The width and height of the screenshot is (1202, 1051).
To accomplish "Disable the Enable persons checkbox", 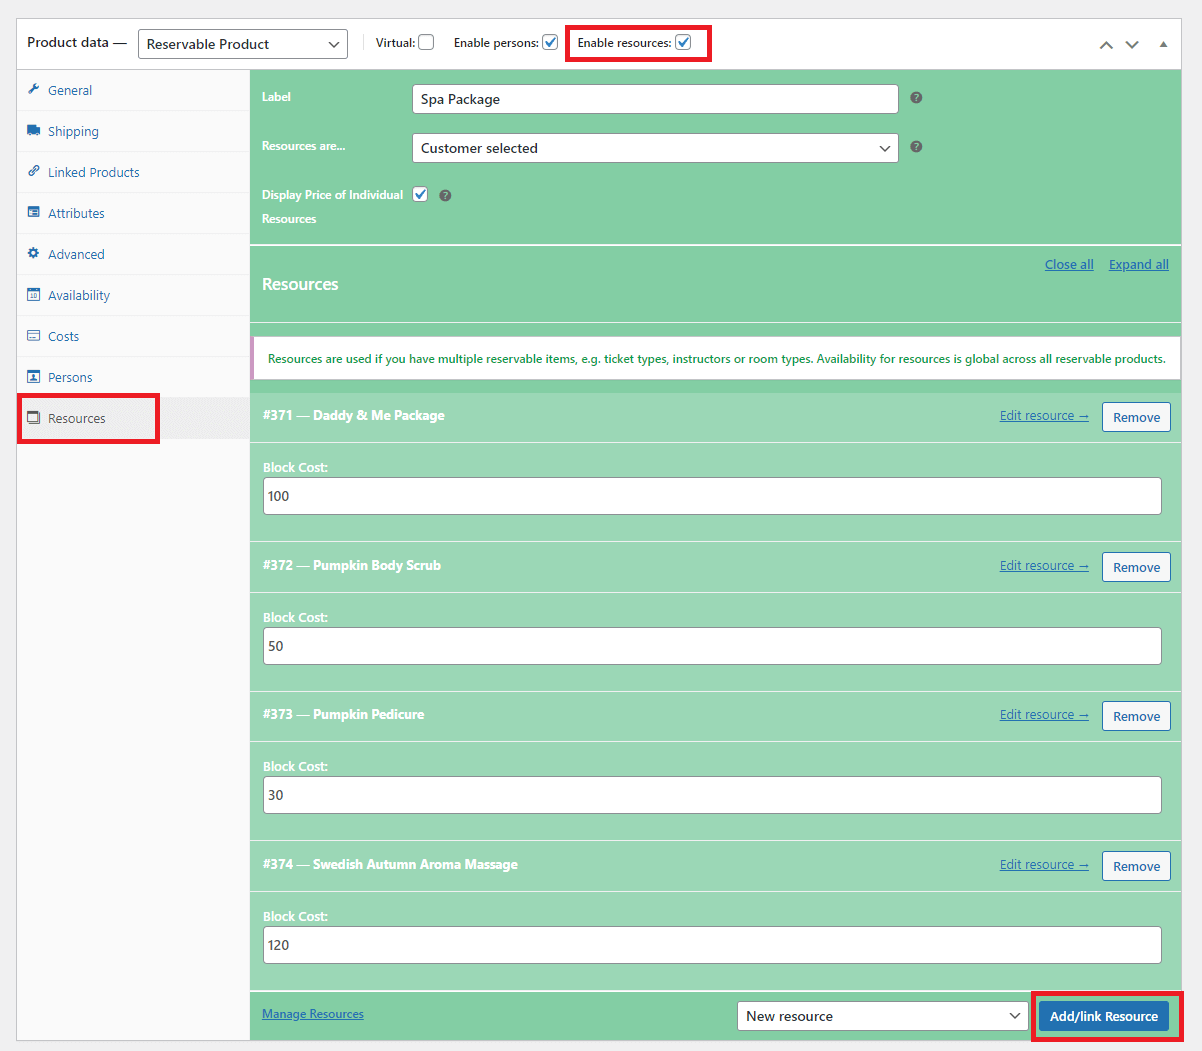I will tap(550, 42).
